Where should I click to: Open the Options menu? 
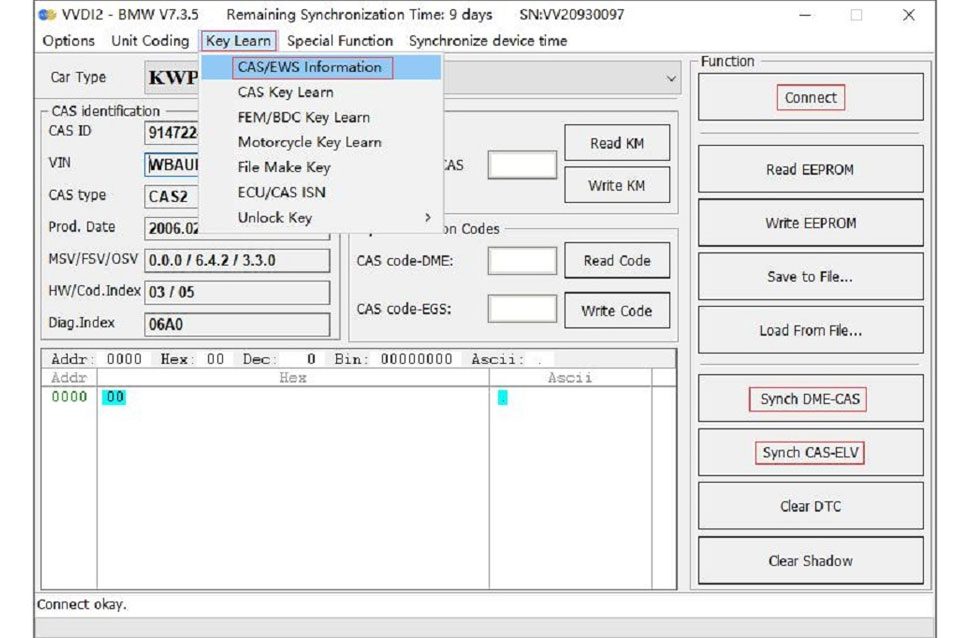pyautogui.click(x=69, y=41)
